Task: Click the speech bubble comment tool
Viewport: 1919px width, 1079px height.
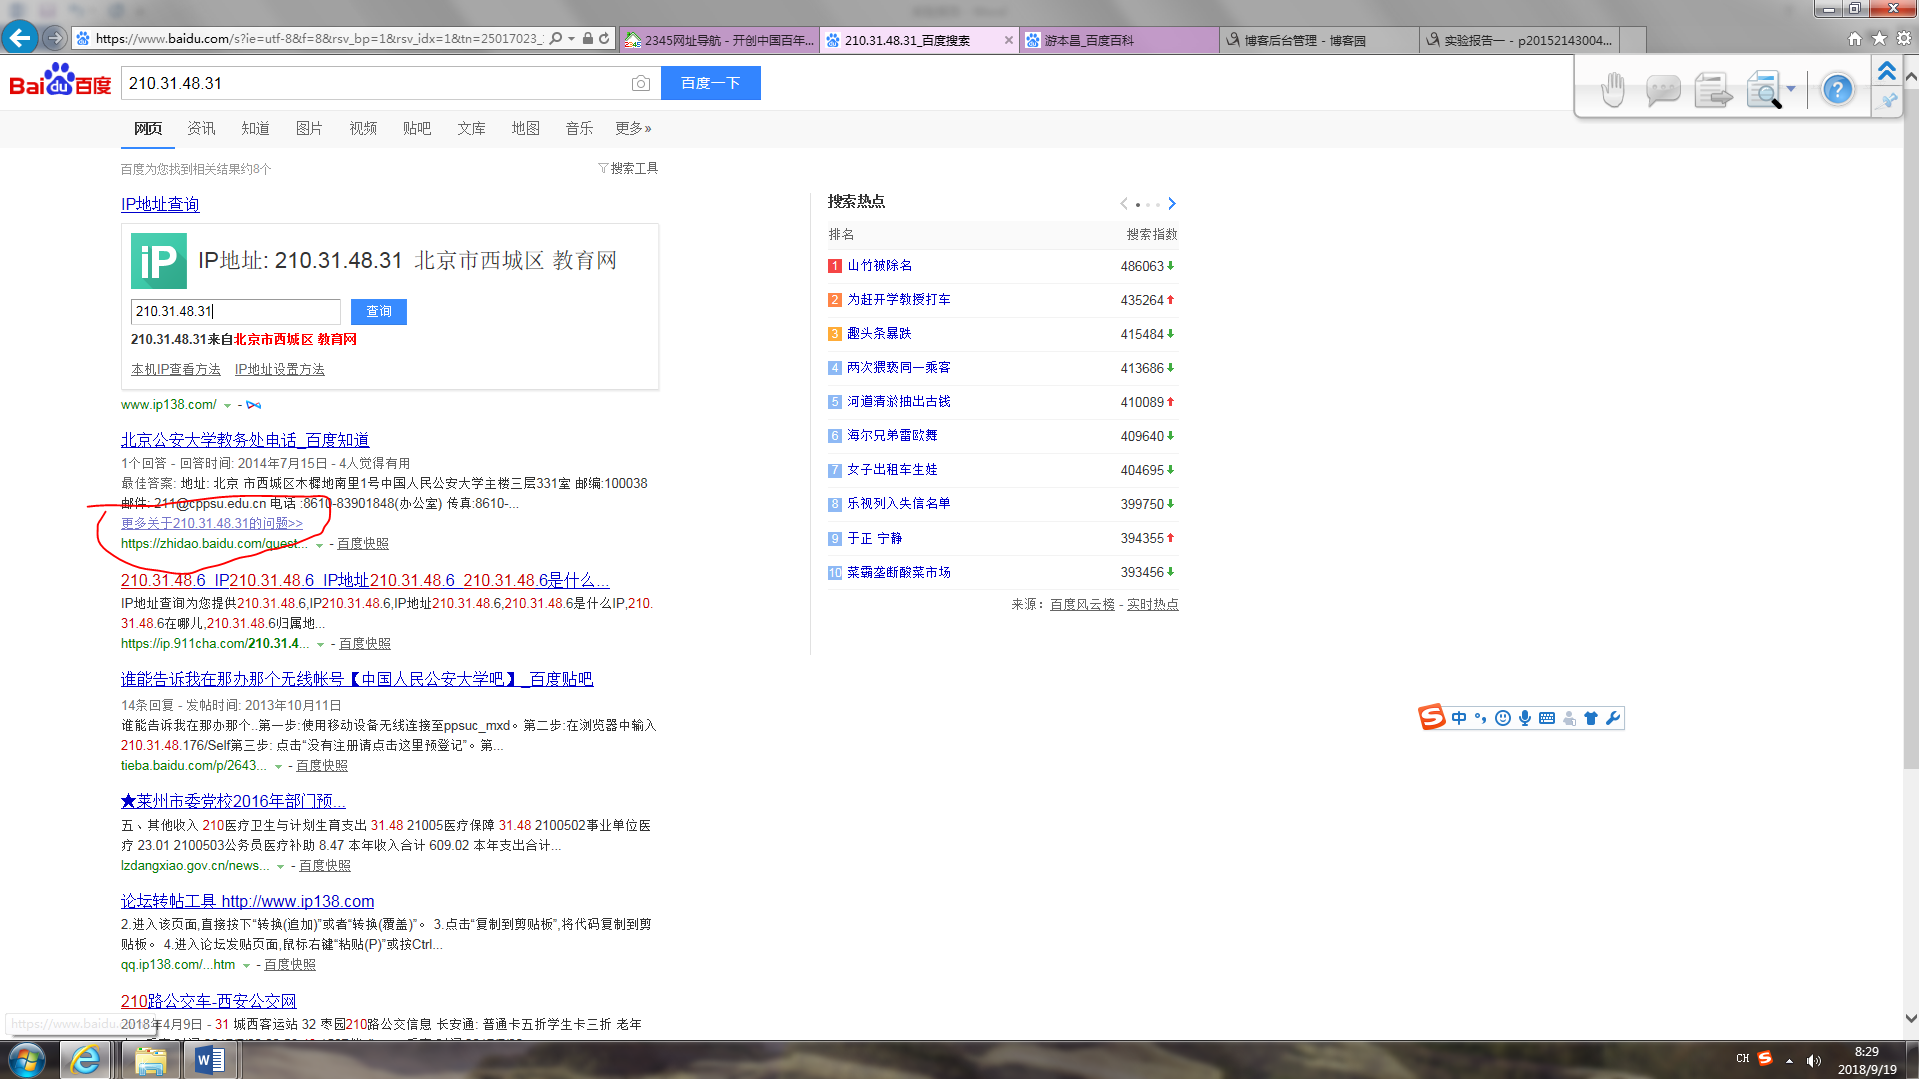Action: pyautogui.click(x=1662, y=90)
